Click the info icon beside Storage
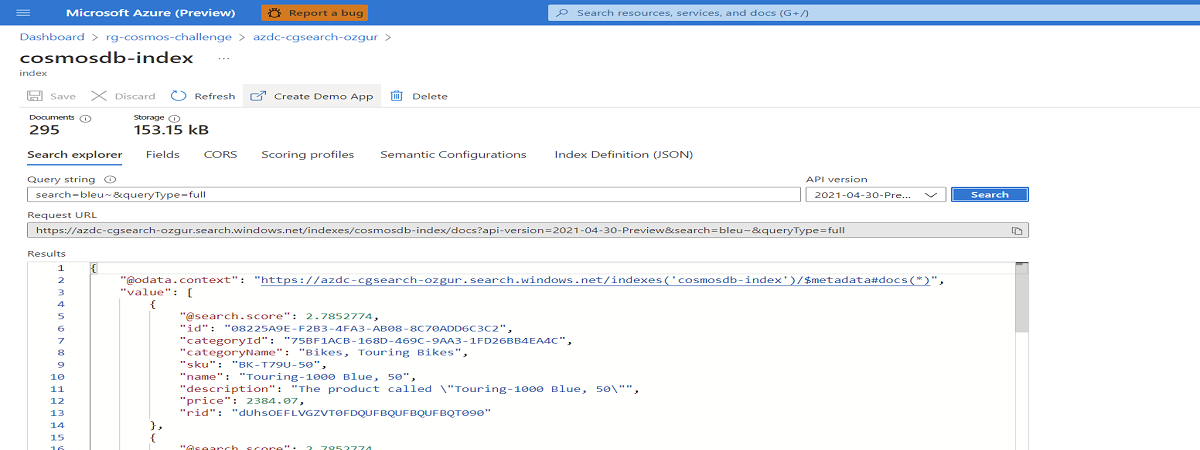Image resolution: width=1200 pixels, height=450 pixels. coord(176,118)
